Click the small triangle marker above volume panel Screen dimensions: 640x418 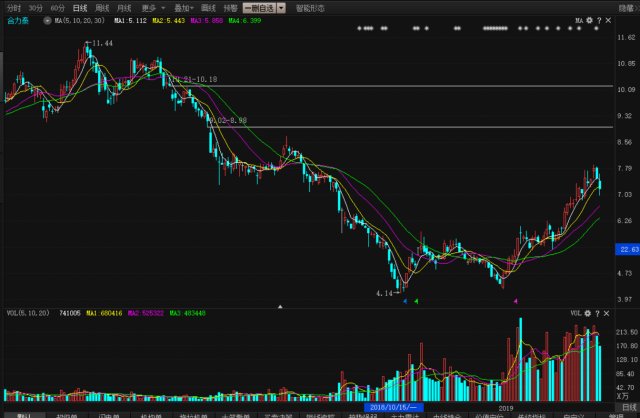pyautogui.click(x=280, y=306)
